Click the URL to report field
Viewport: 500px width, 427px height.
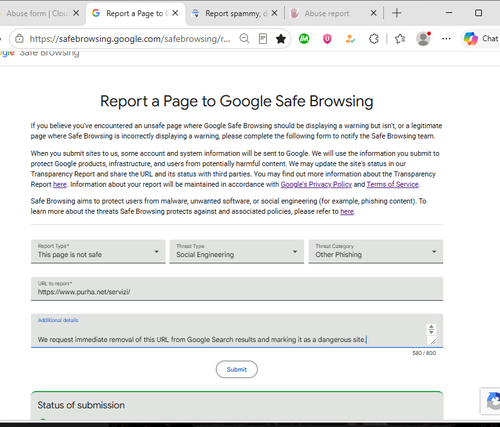[237, 289]
